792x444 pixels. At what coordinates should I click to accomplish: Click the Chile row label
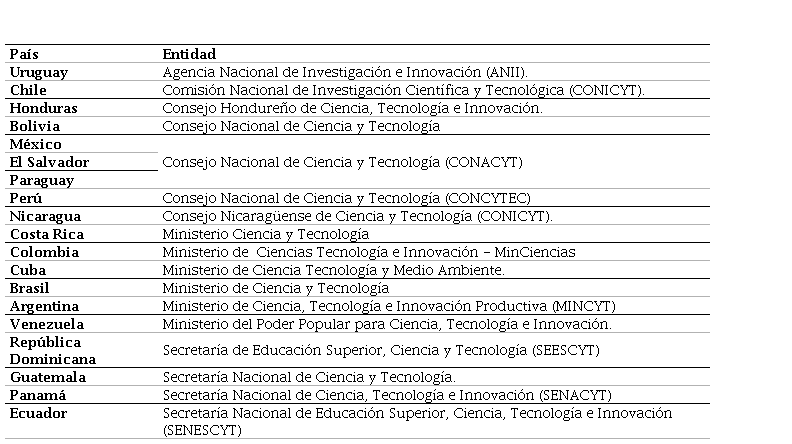[28, 90]
